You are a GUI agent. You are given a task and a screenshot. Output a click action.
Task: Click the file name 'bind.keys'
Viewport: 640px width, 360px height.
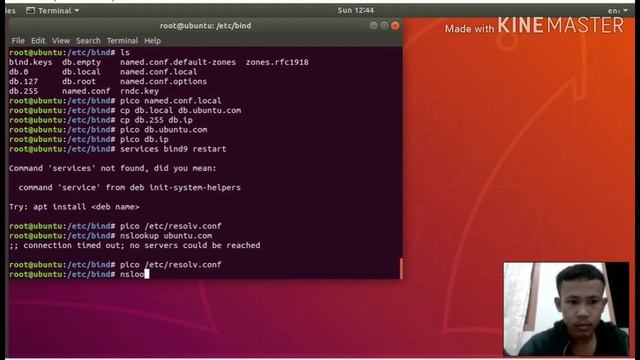point(31,62)
